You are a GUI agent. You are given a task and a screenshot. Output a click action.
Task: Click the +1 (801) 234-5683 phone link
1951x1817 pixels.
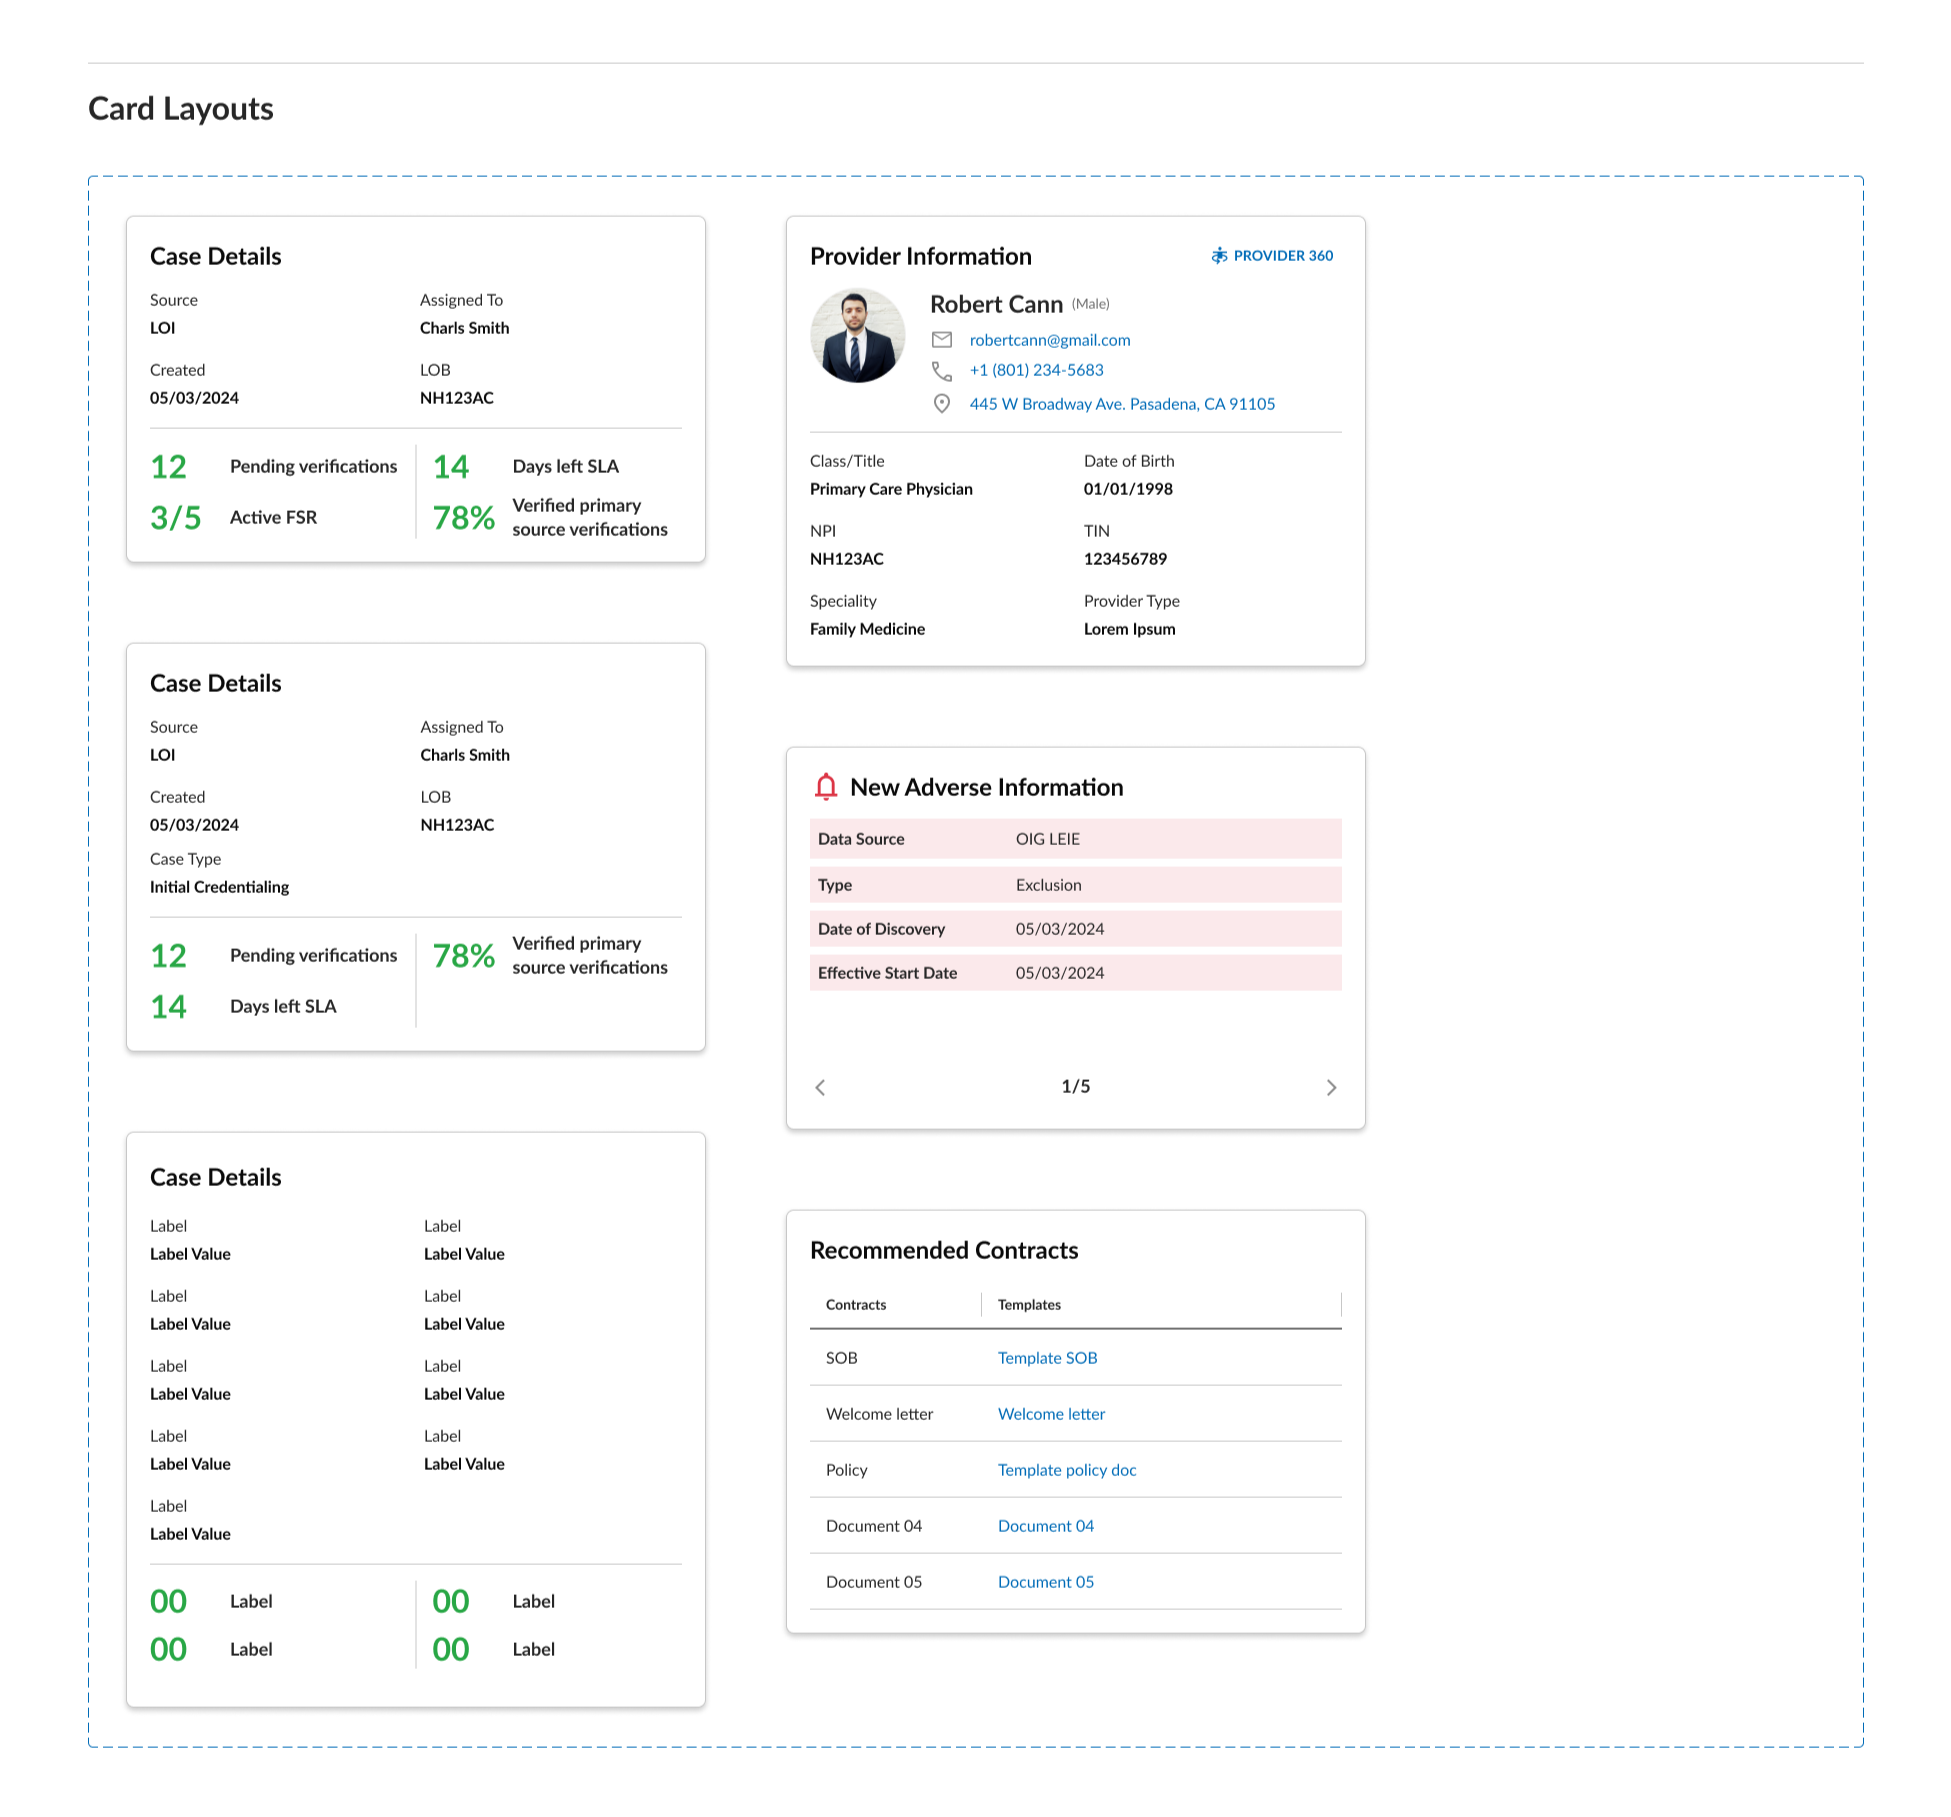click(x=1036, y=370)
